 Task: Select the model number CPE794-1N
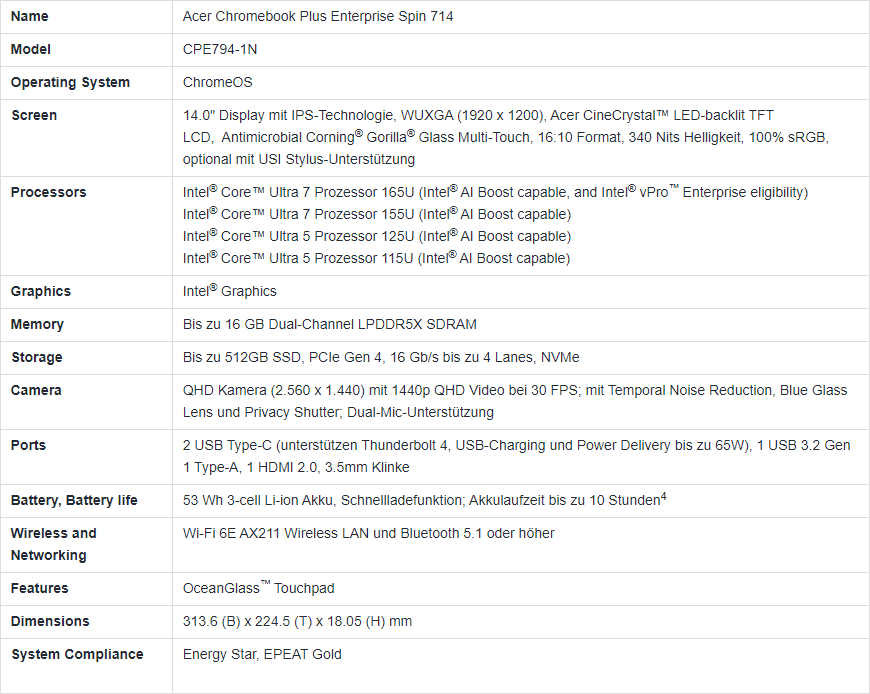(220, 49)
